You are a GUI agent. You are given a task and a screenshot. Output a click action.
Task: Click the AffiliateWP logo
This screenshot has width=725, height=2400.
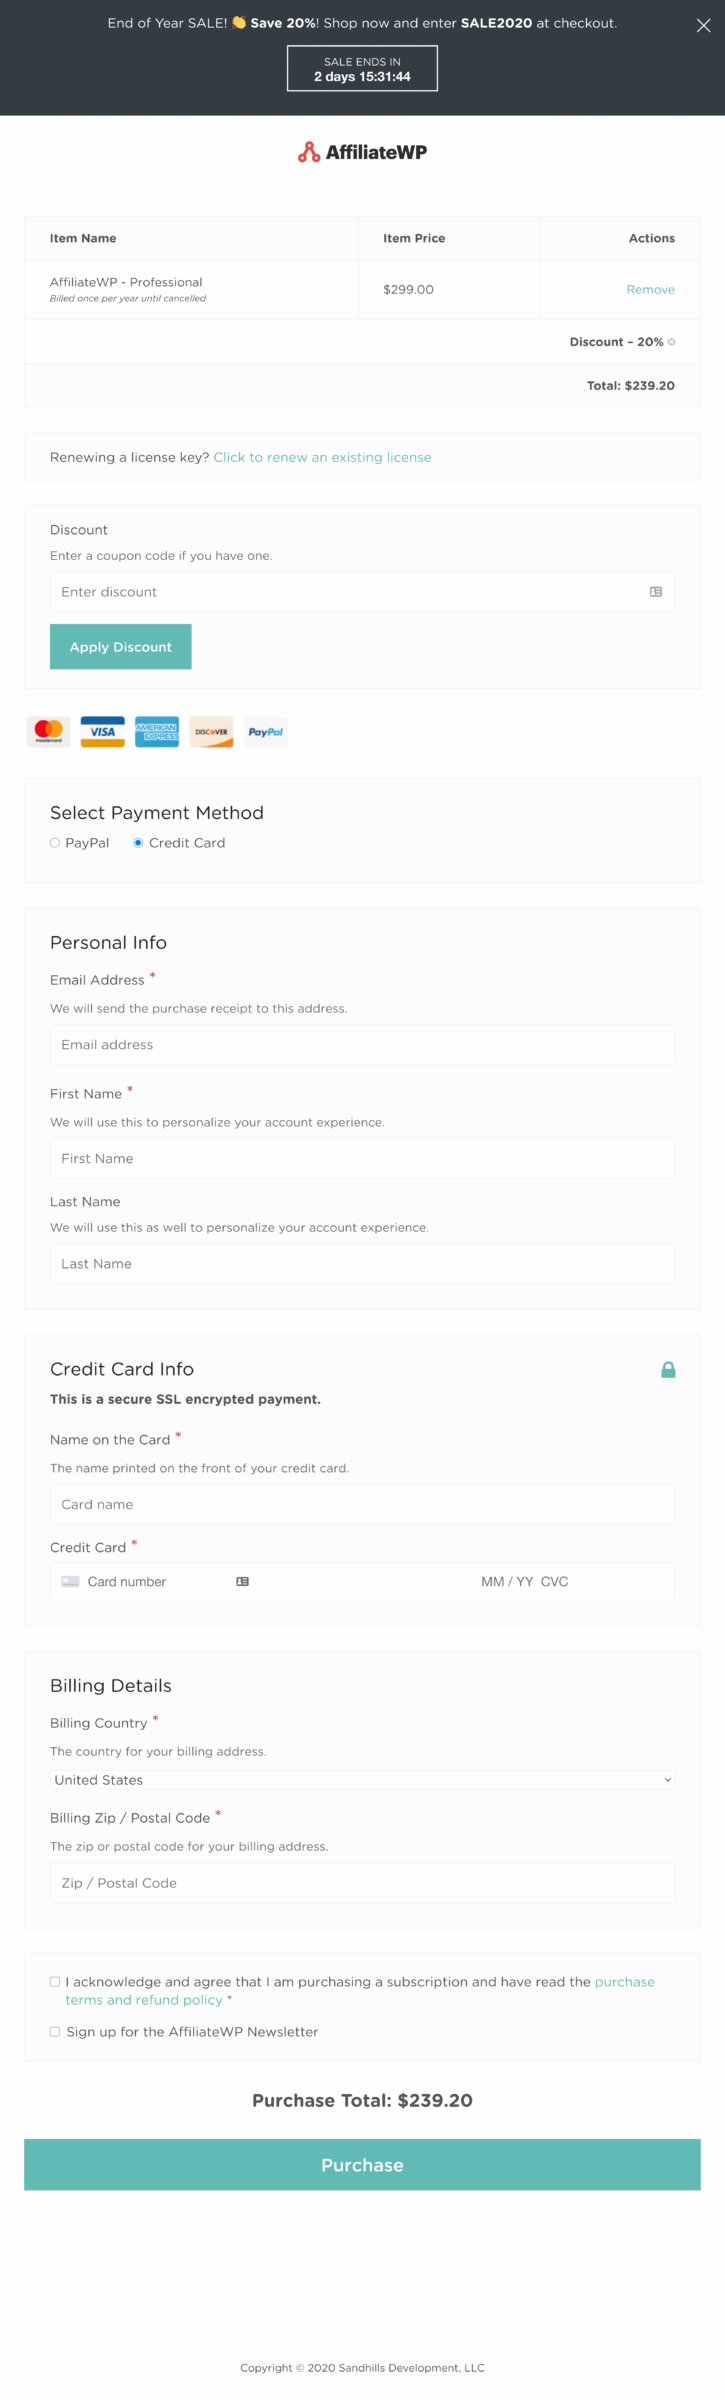click(362, 152)
